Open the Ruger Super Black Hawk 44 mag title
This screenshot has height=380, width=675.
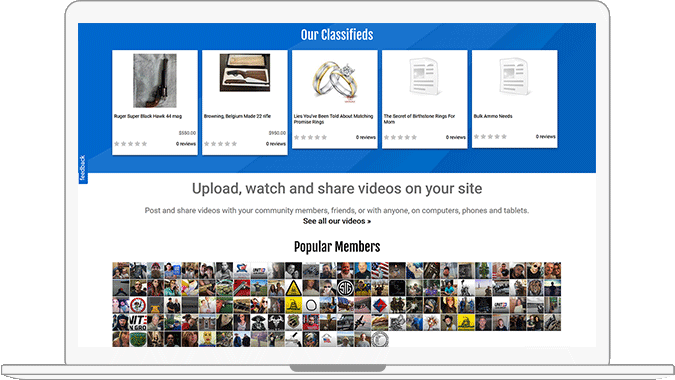point(148,116)
